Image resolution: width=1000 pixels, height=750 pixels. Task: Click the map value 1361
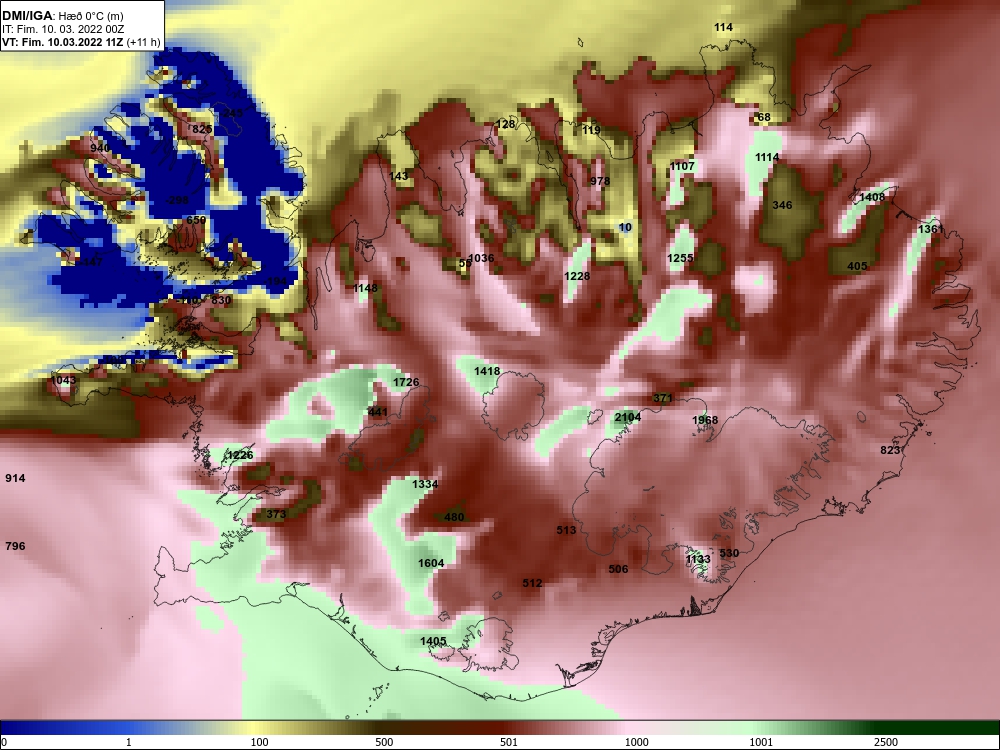[930, 229]
